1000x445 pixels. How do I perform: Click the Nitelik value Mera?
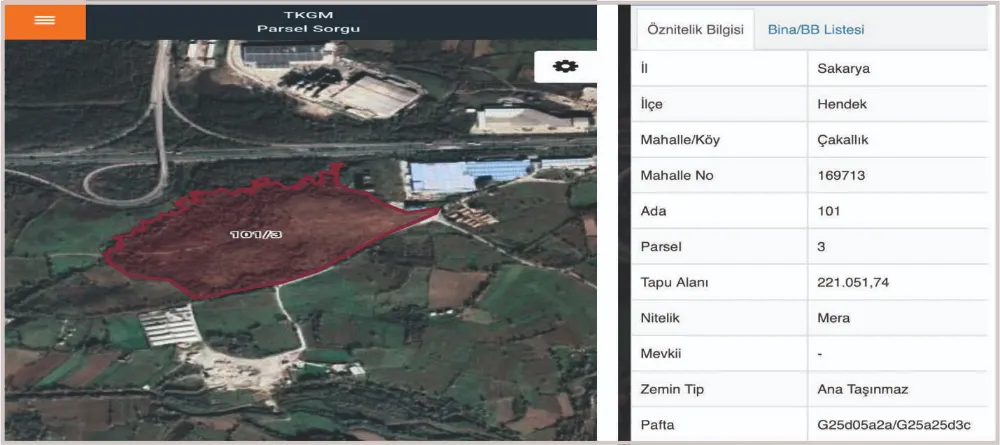(834, 318)
